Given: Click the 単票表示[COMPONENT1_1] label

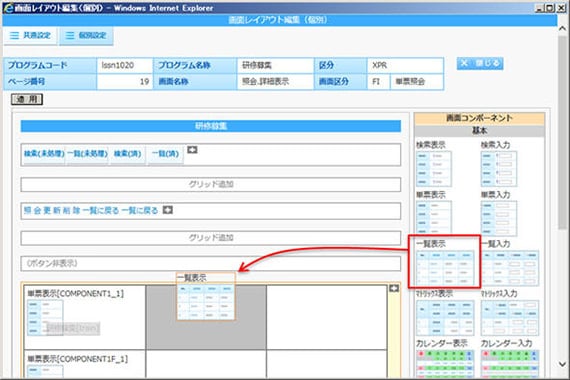Looking at the screenshot, I should tap(76, 293).
